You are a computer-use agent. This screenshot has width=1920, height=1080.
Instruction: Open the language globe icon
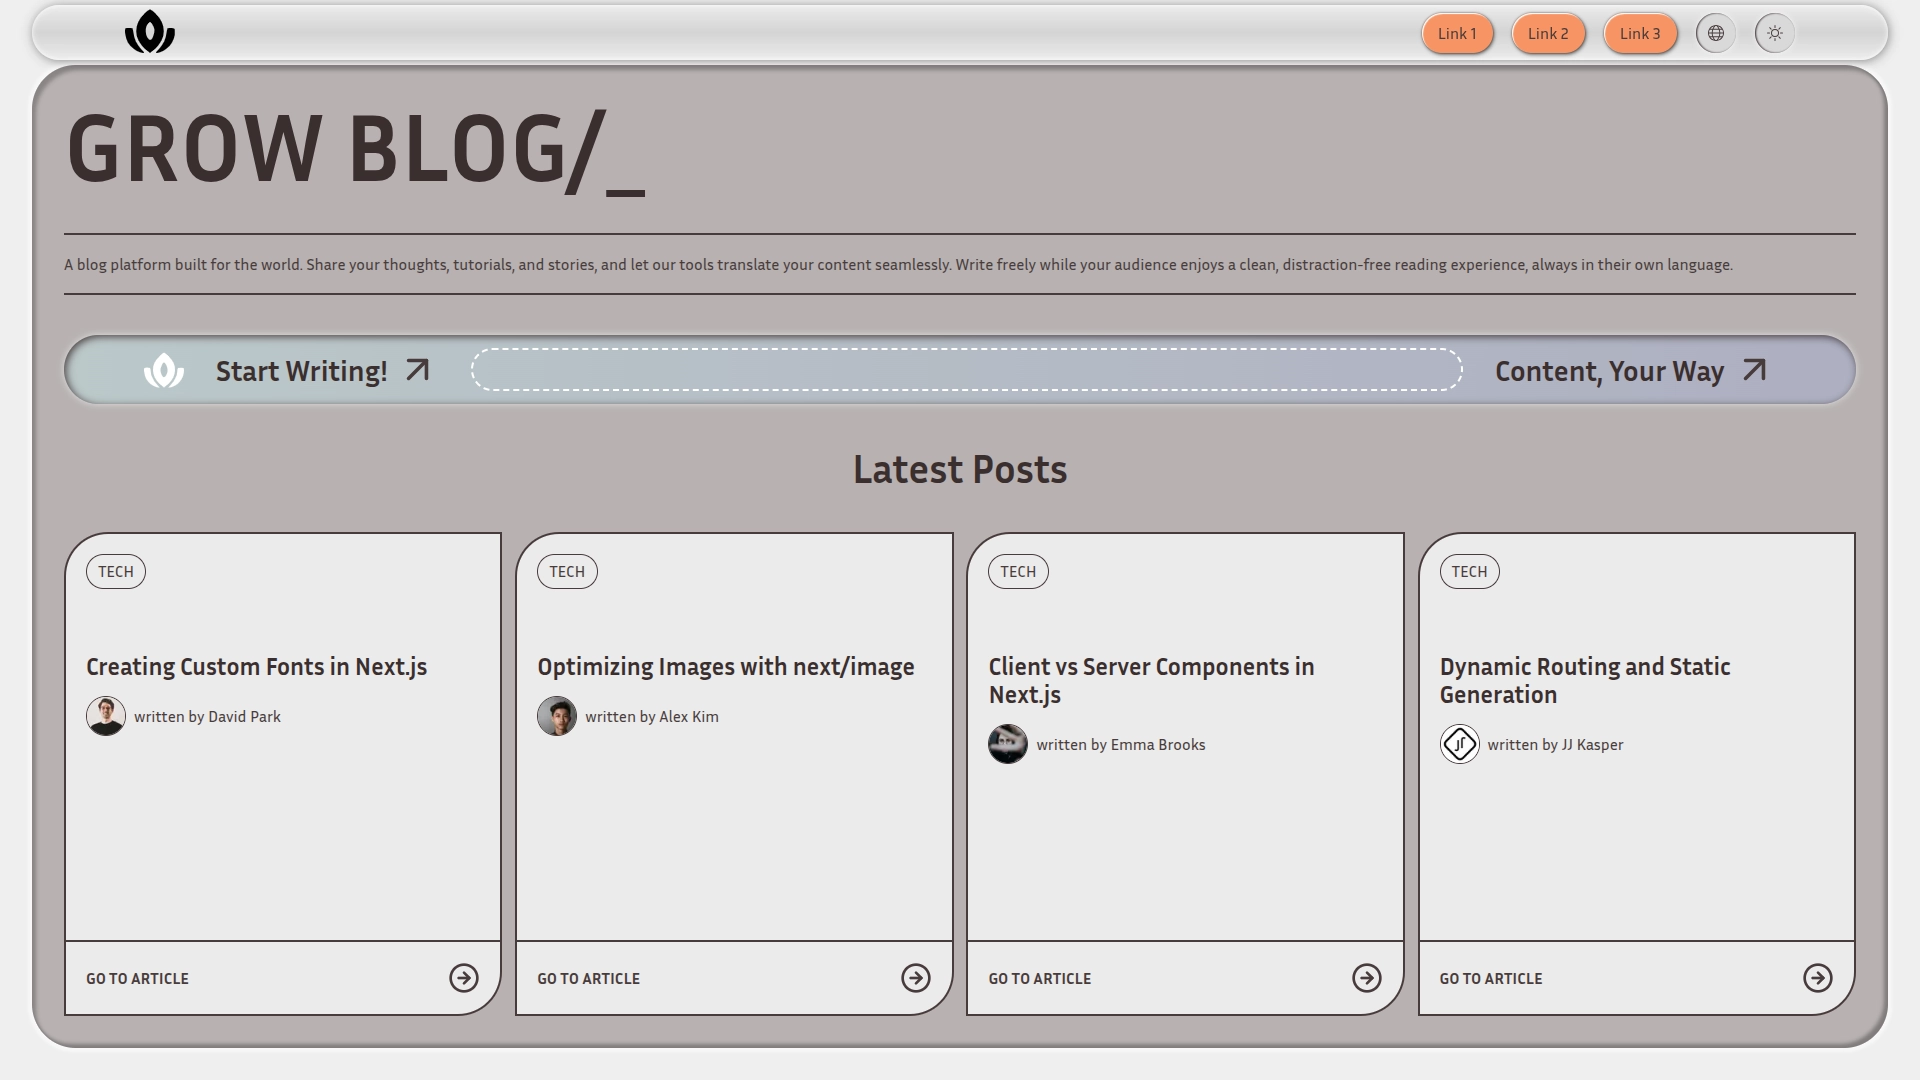tap(1716, 33)
